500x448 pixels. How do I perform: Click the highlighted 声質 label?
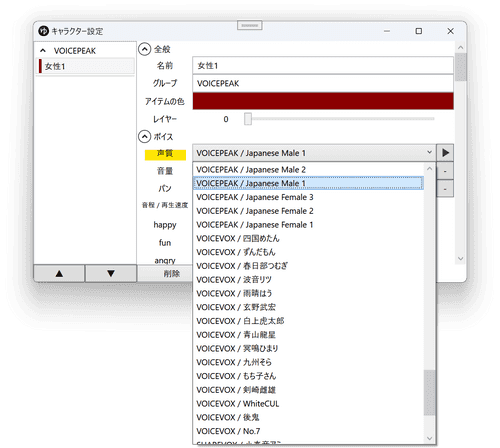pyautogui.click(x=165, y=154)
